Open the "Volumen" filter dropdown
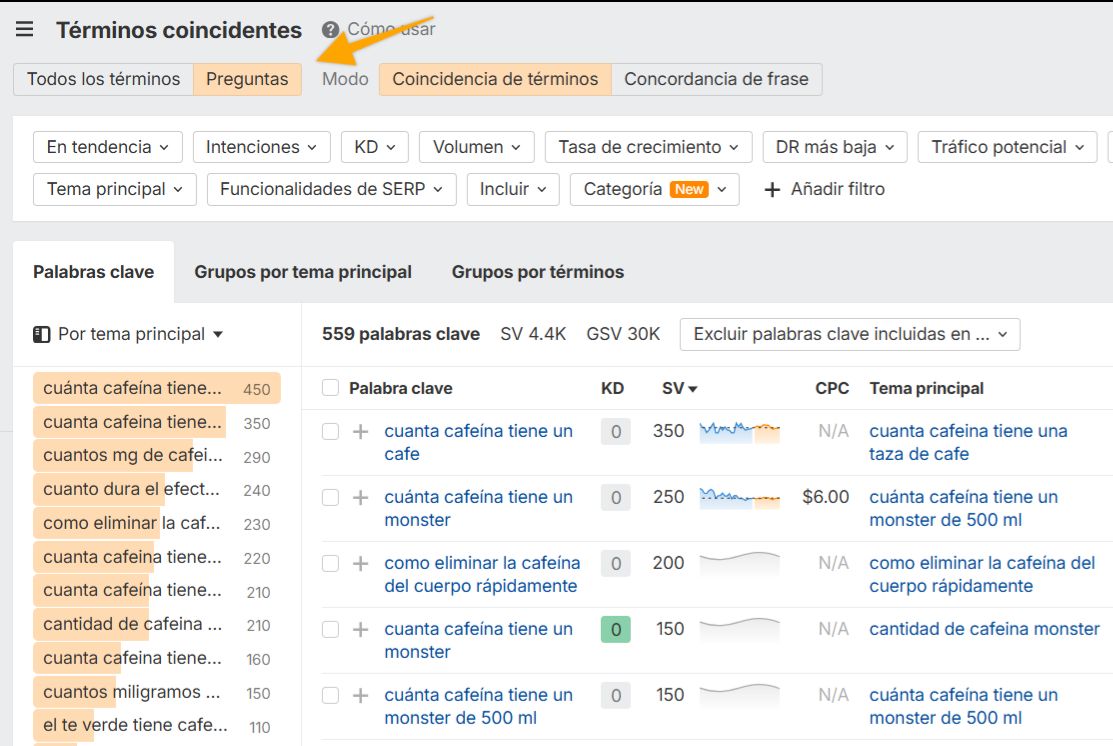Viewport: 1113px width, 746px height. point(476,146)
